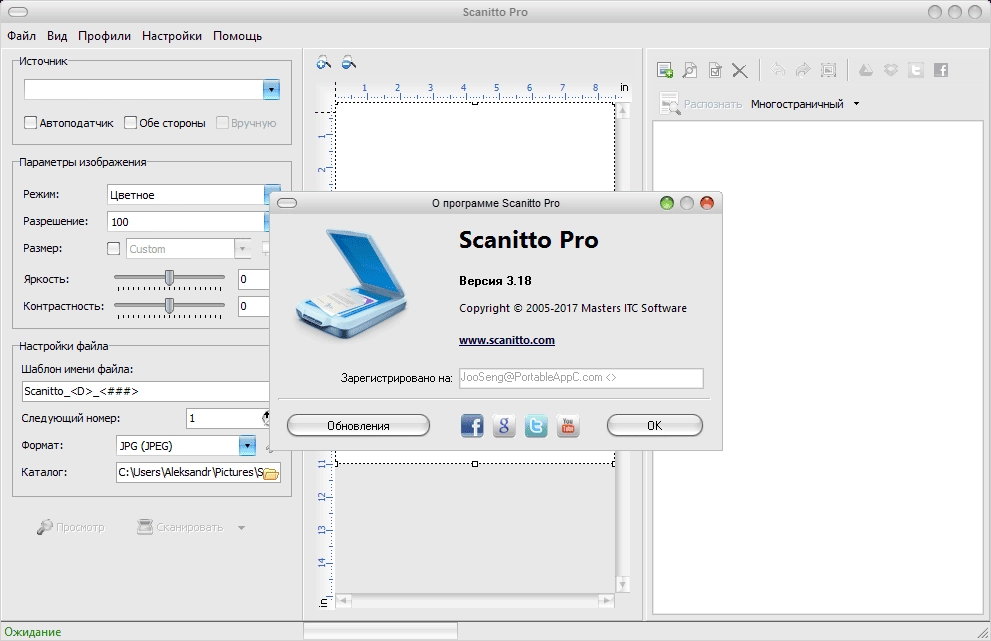Enable the Автоподатчик checkbox
The width and height of the screenshot is (991, 641).
click(x=30, y=123)
